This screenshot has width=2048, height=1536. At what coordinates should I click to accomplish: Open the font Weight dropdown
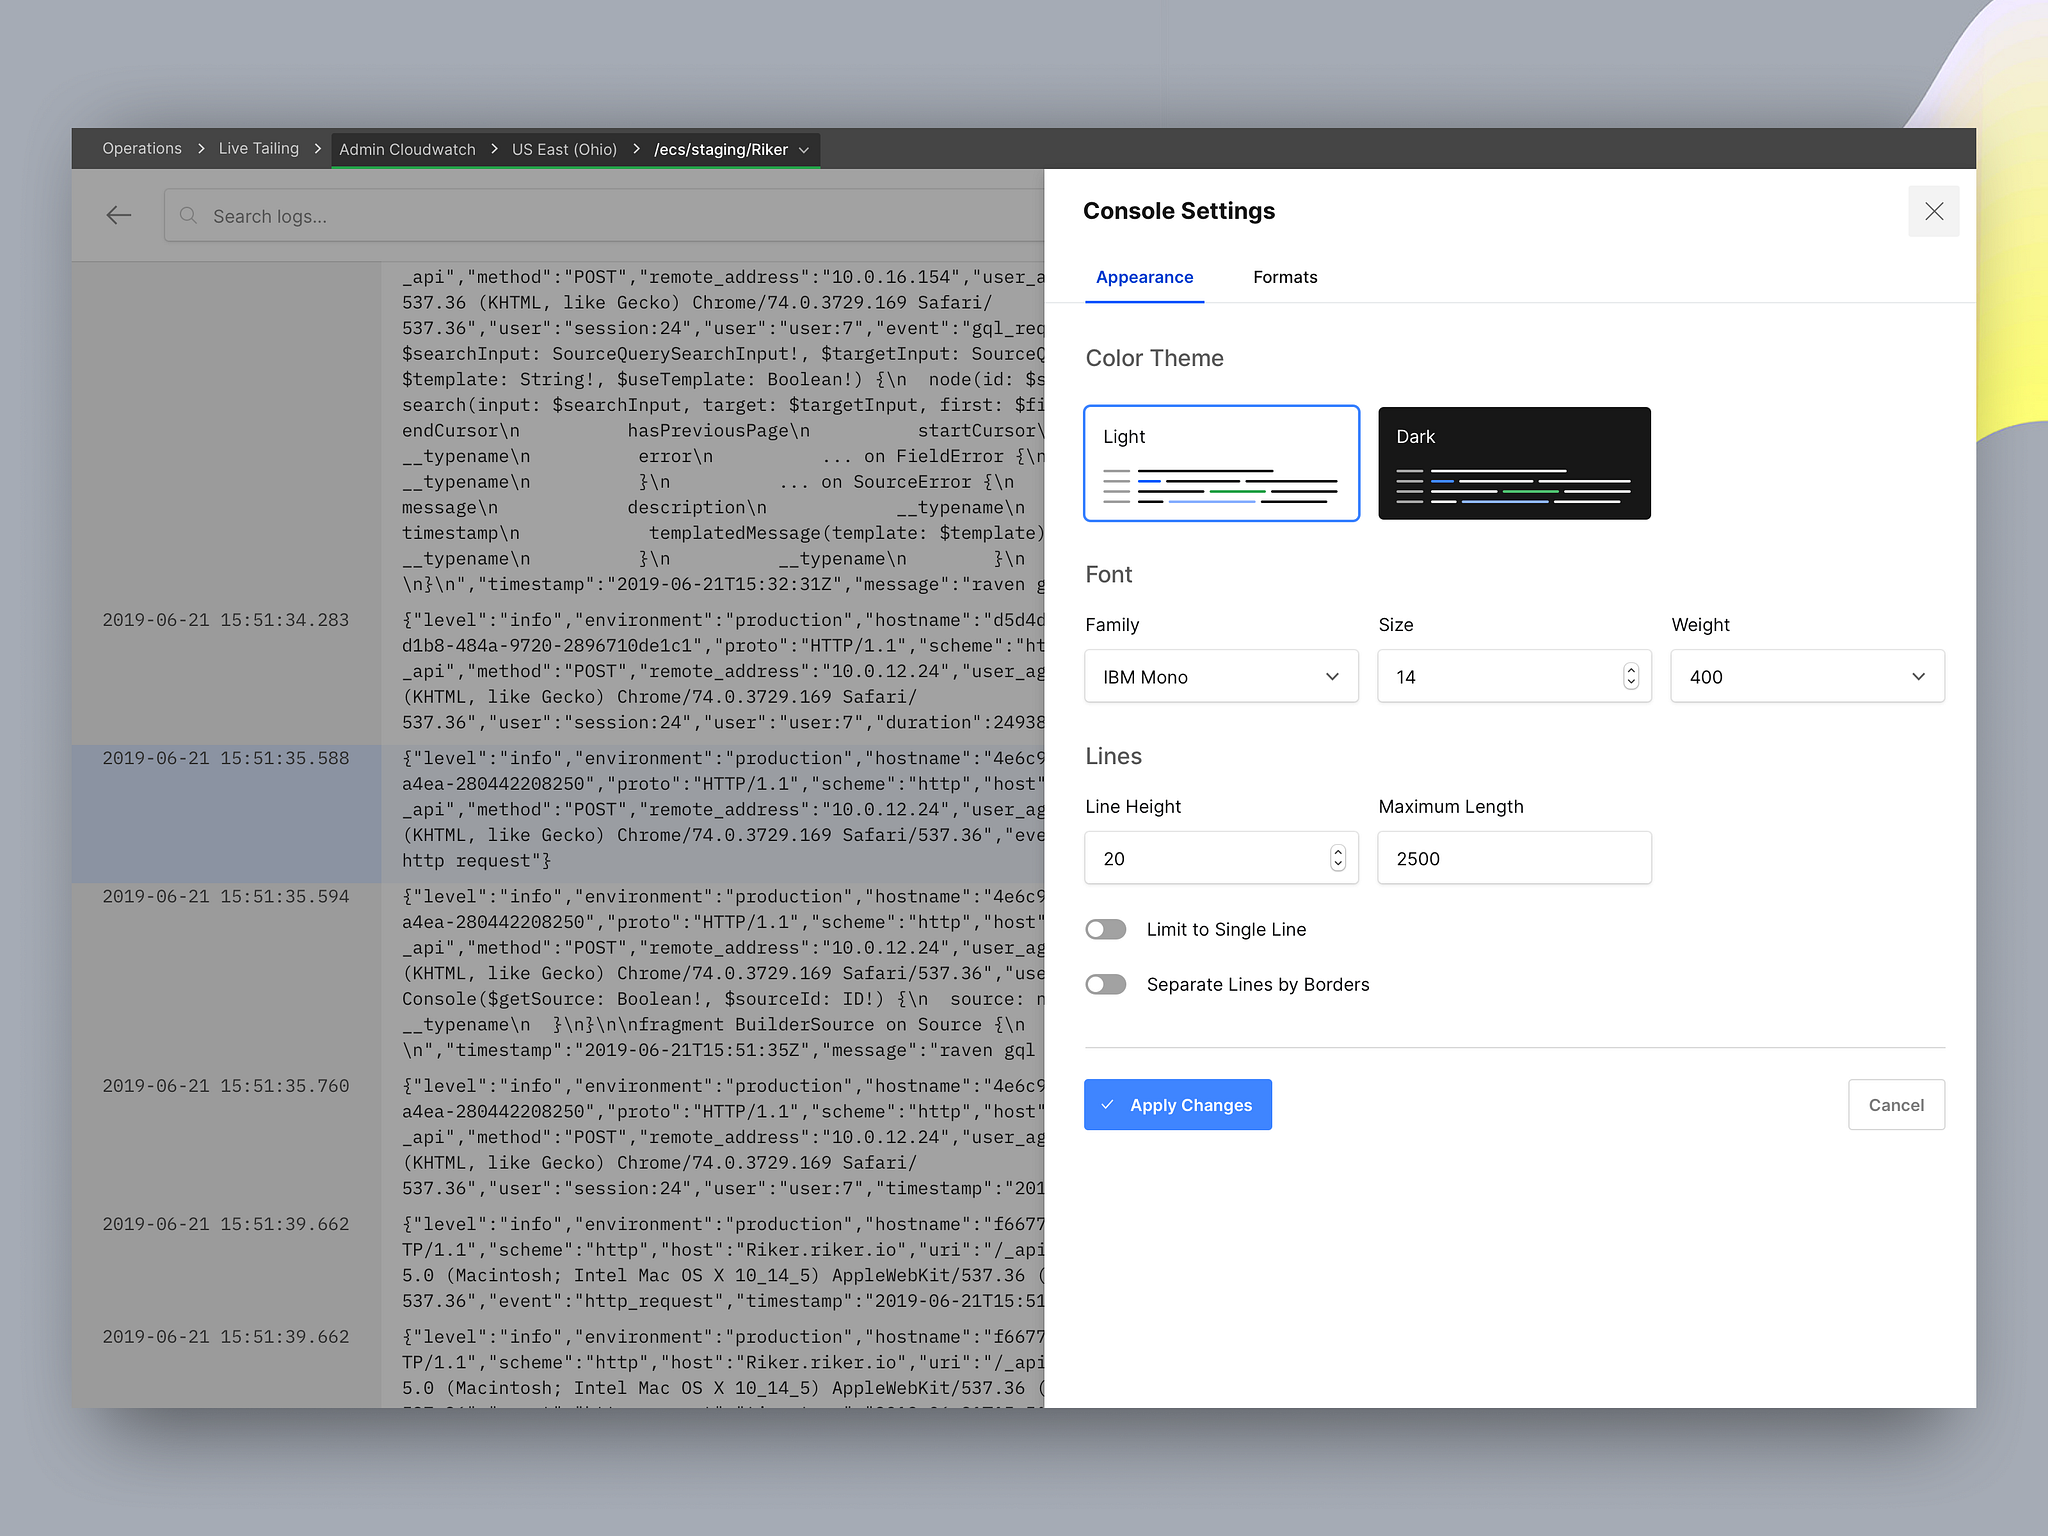pos(1806,676)
